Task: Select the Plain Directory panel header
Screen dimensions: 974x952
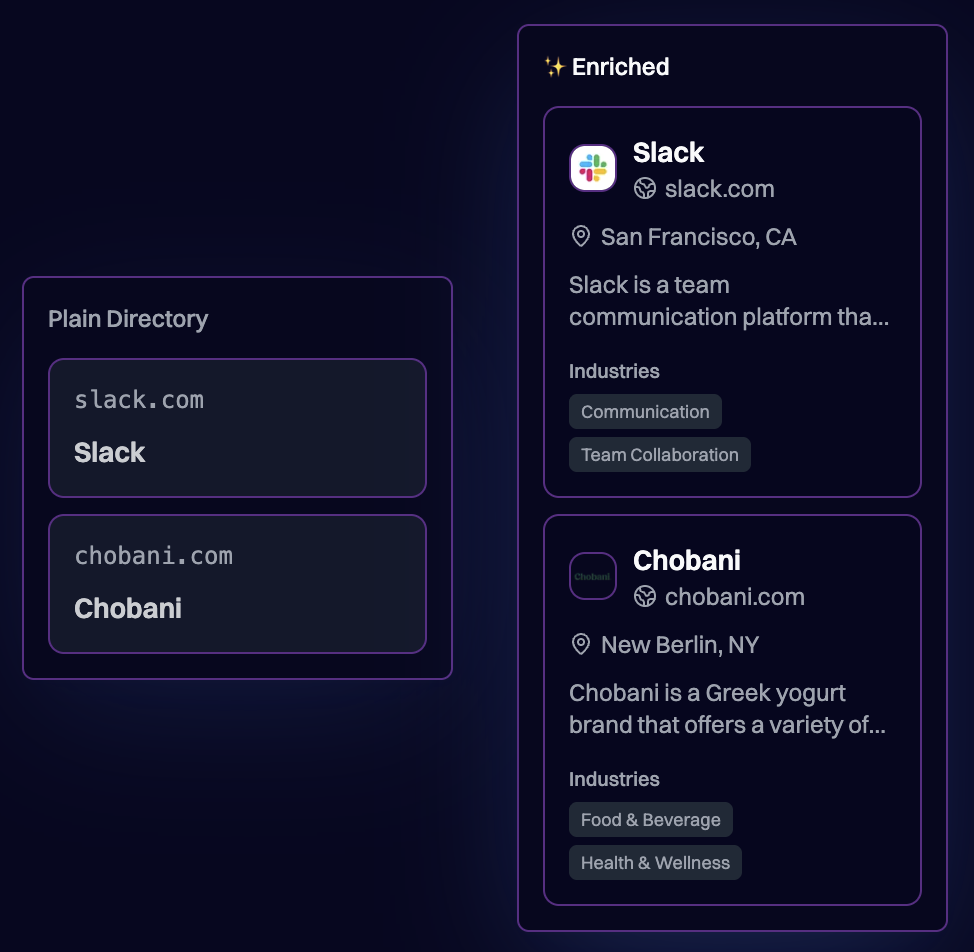Action: click(x=128, y=319)
